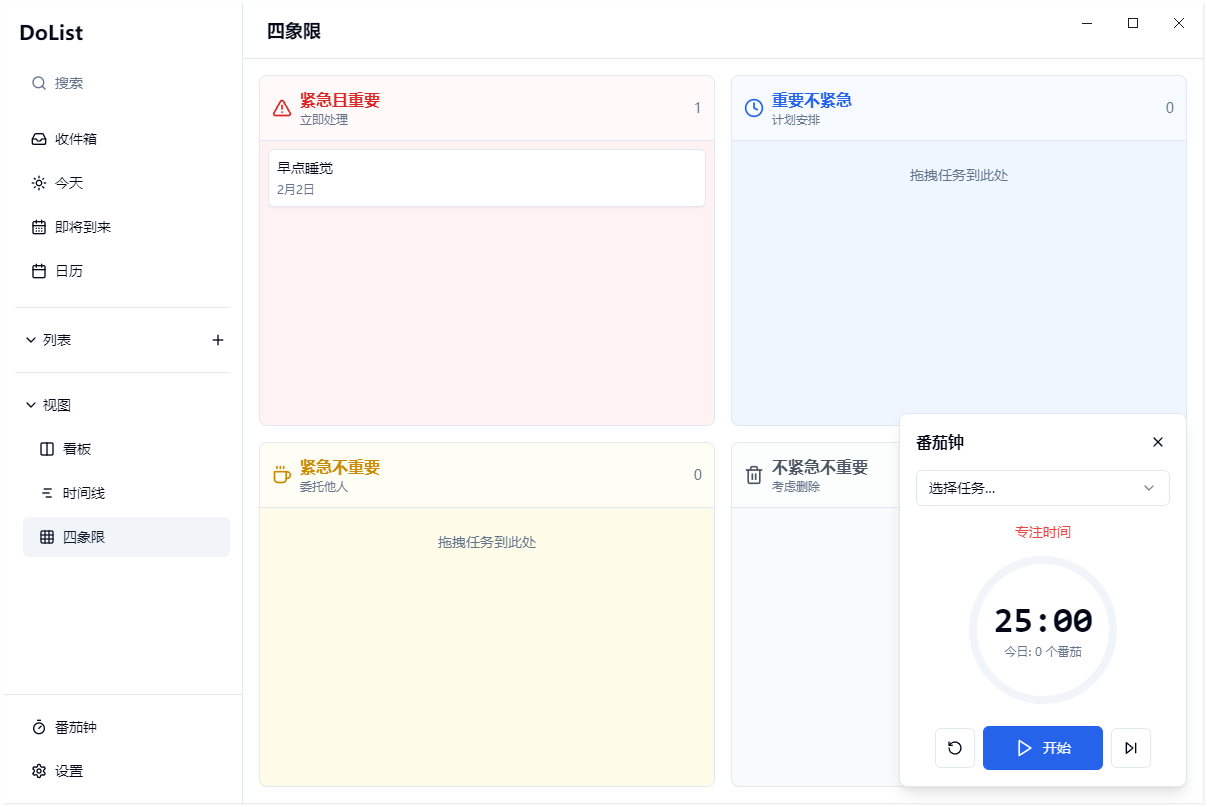Image resolution: width=1207 pixels, height=807 pixels.
Task: Expand the 选择任务 task dropdown
Action: coord(1042,488)
